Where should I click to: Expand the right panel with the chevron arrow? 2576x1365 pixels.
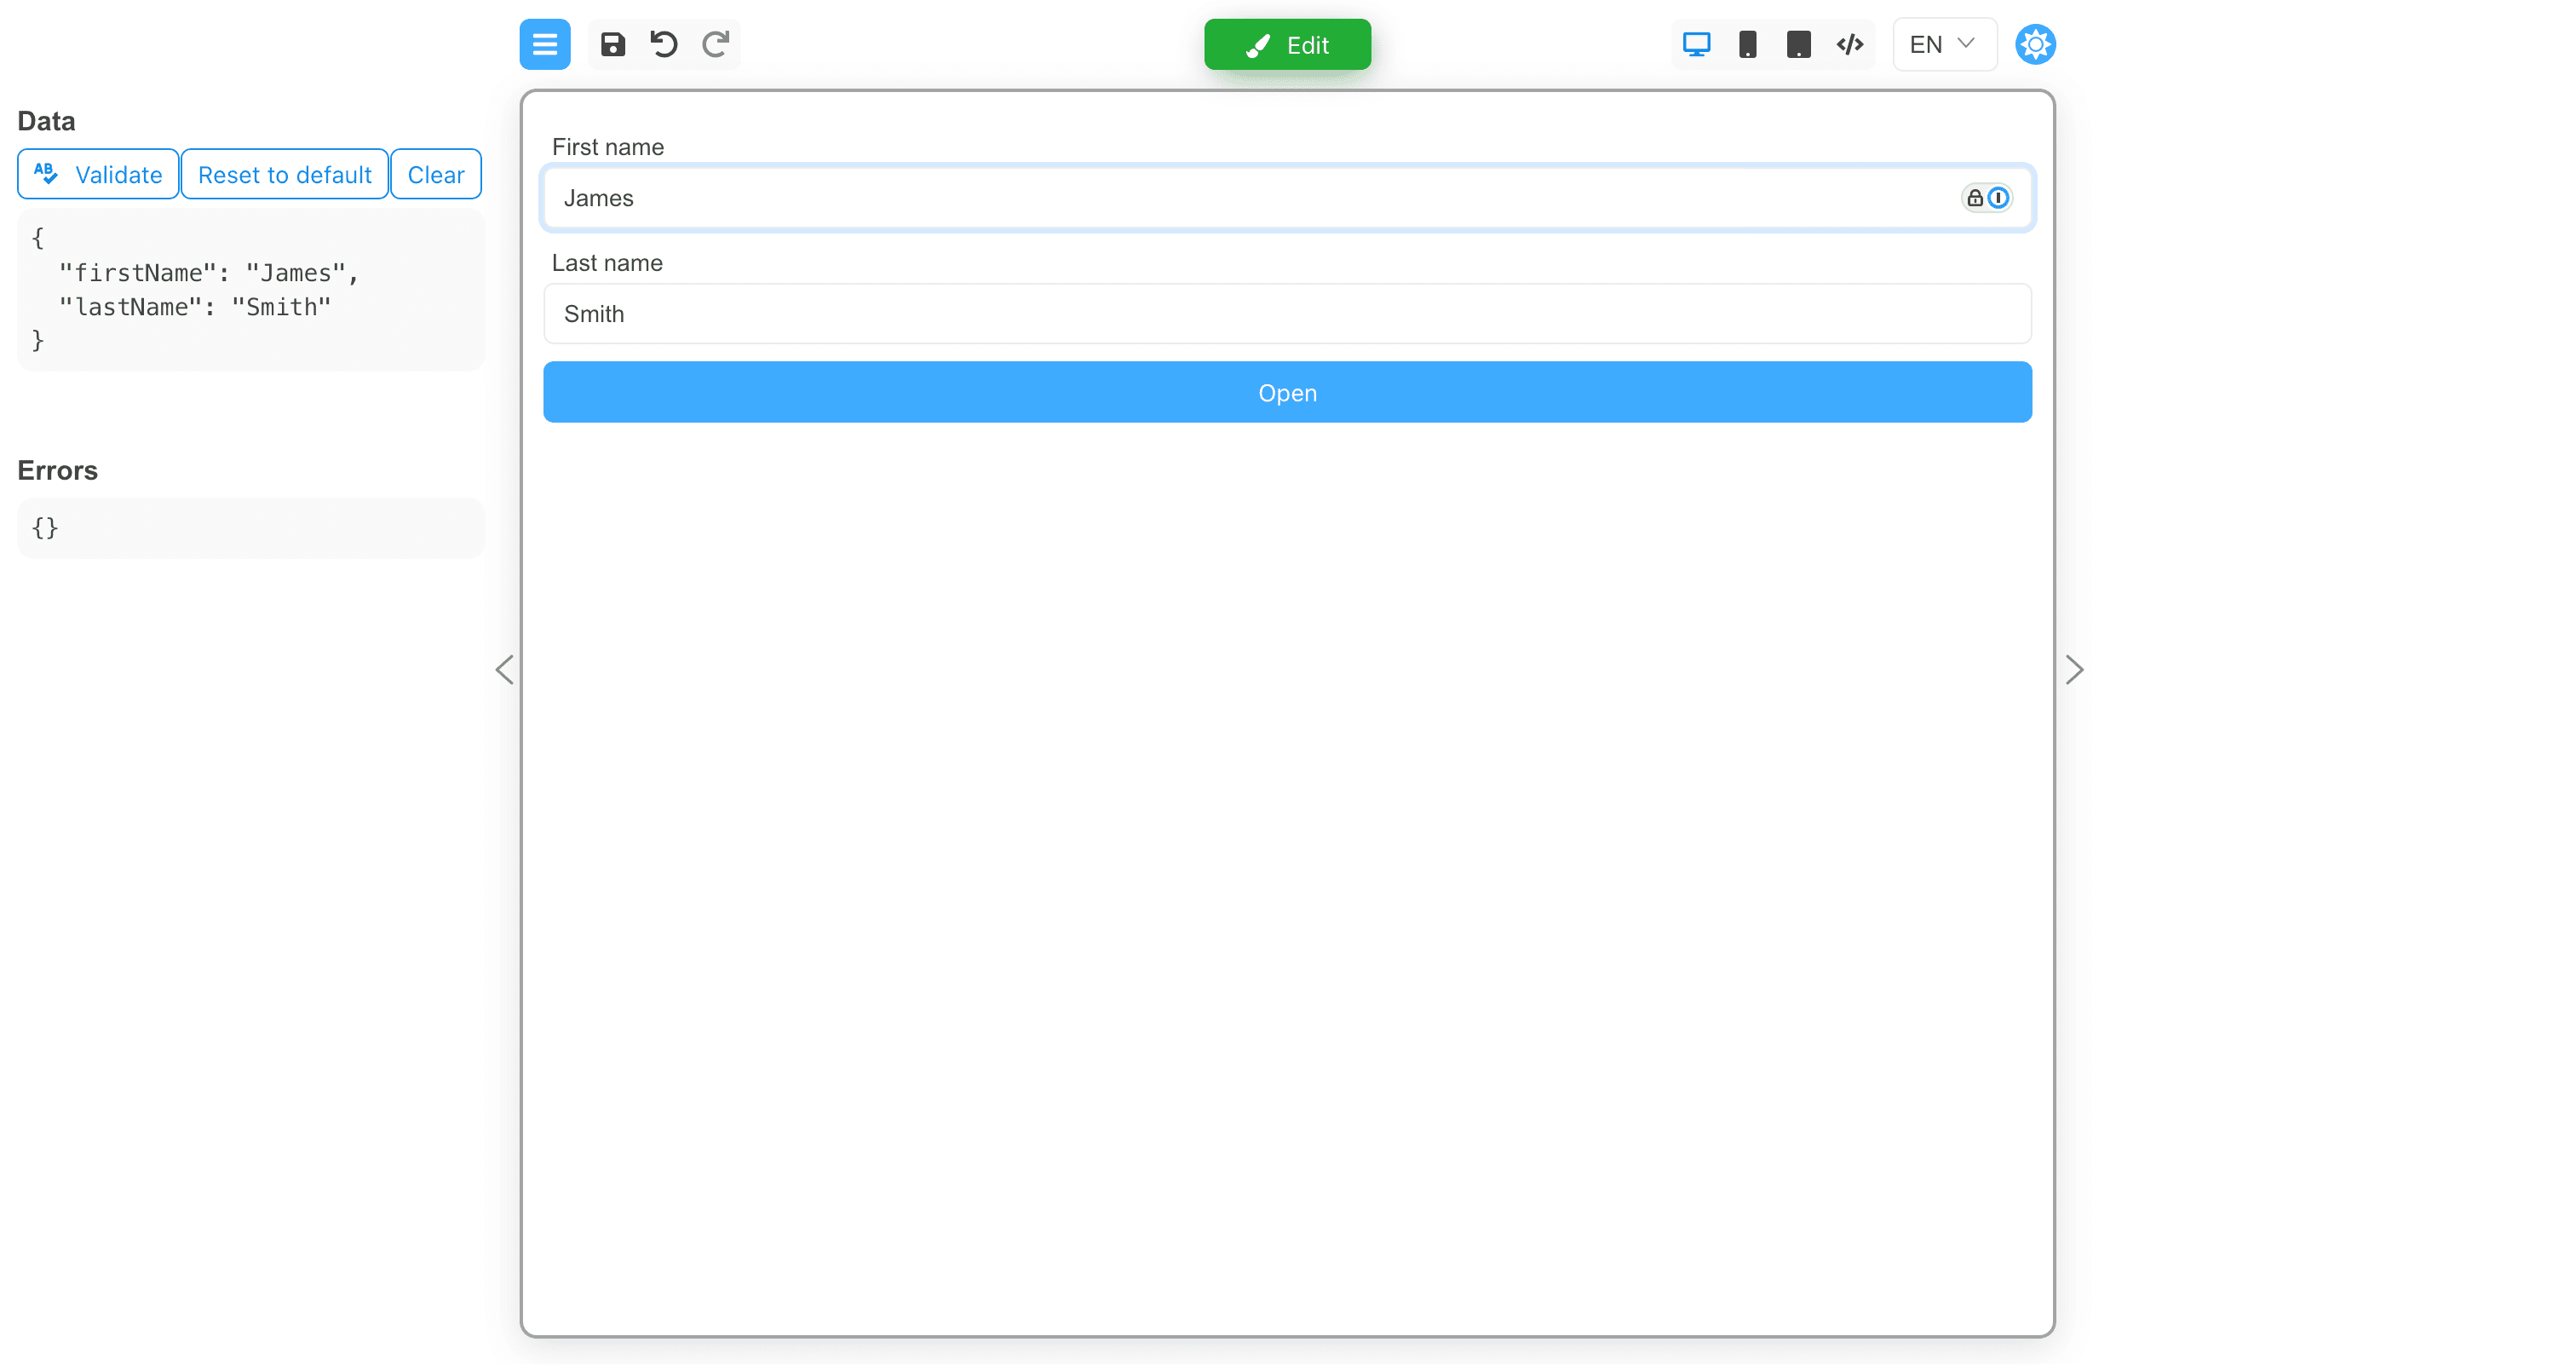[2075, 669]
